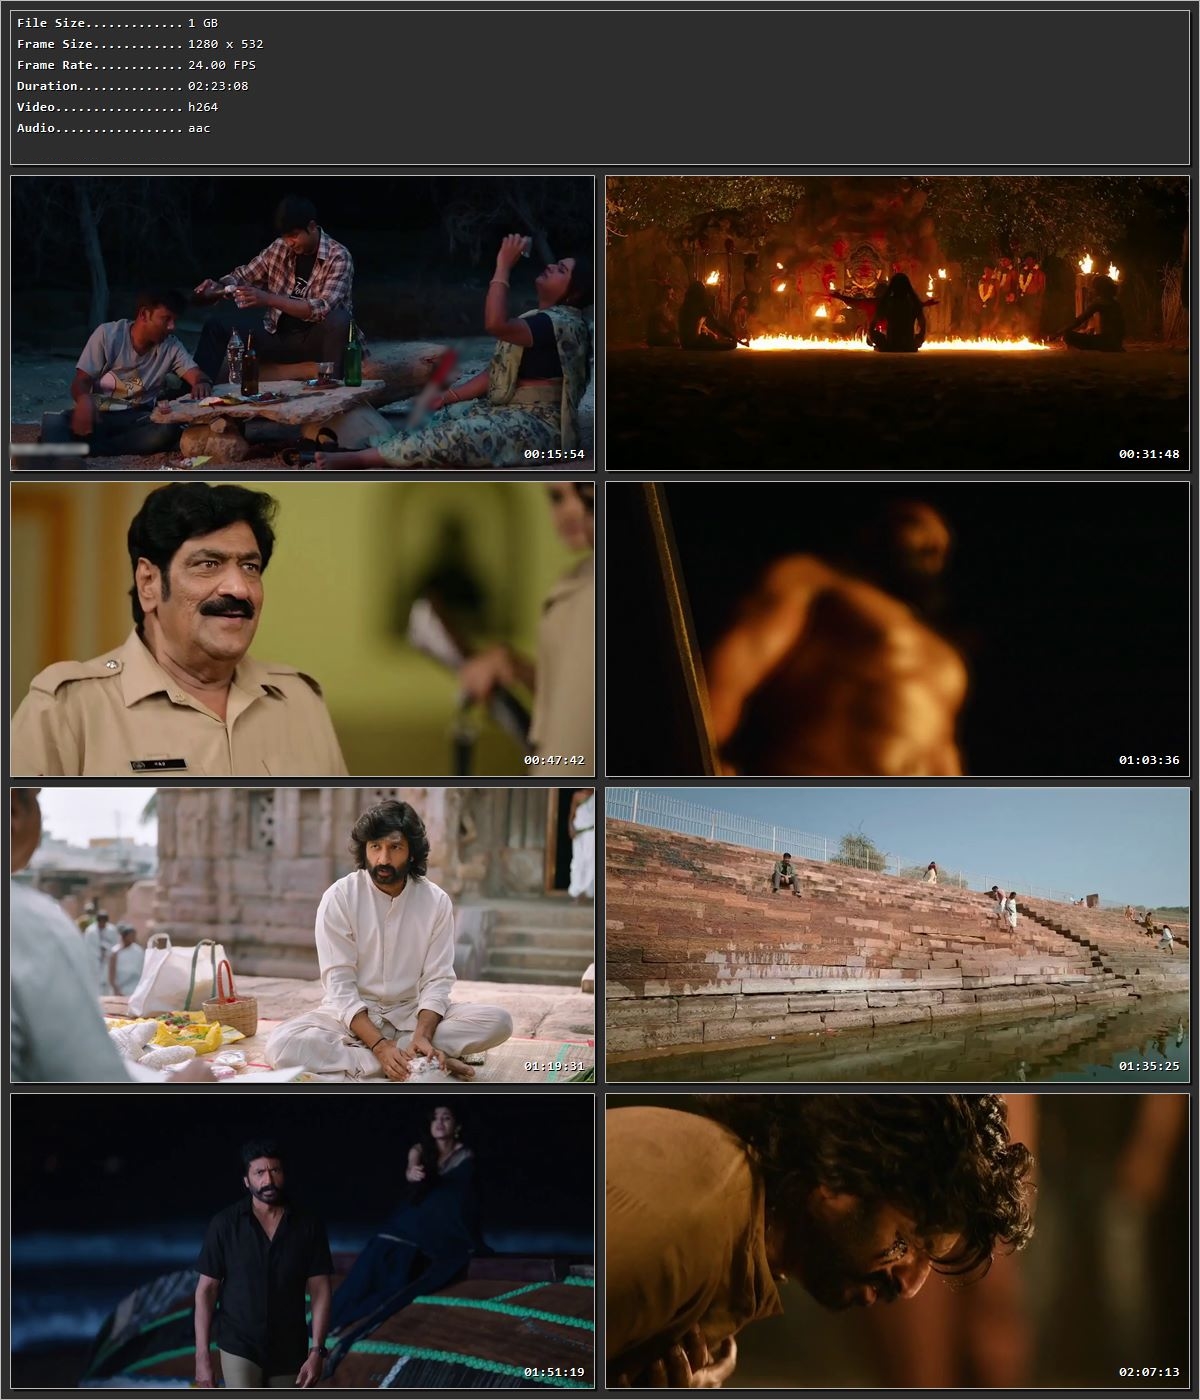Open the campfire picnic thumbnail at 00:15:54
The image size is (1200, 1400).
coord(300,320)
